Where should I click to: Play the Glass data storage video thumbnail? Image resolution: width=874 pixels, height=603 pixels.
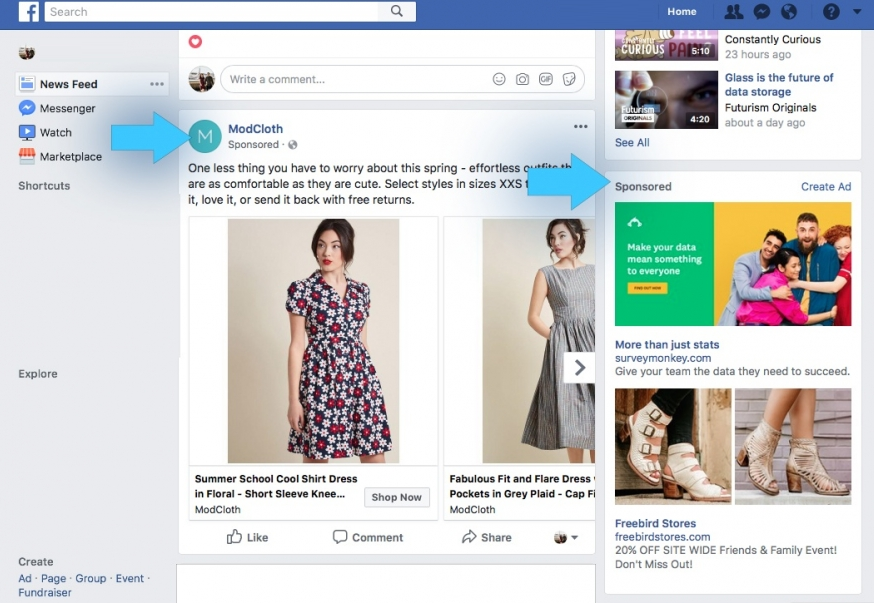point(666,100)
